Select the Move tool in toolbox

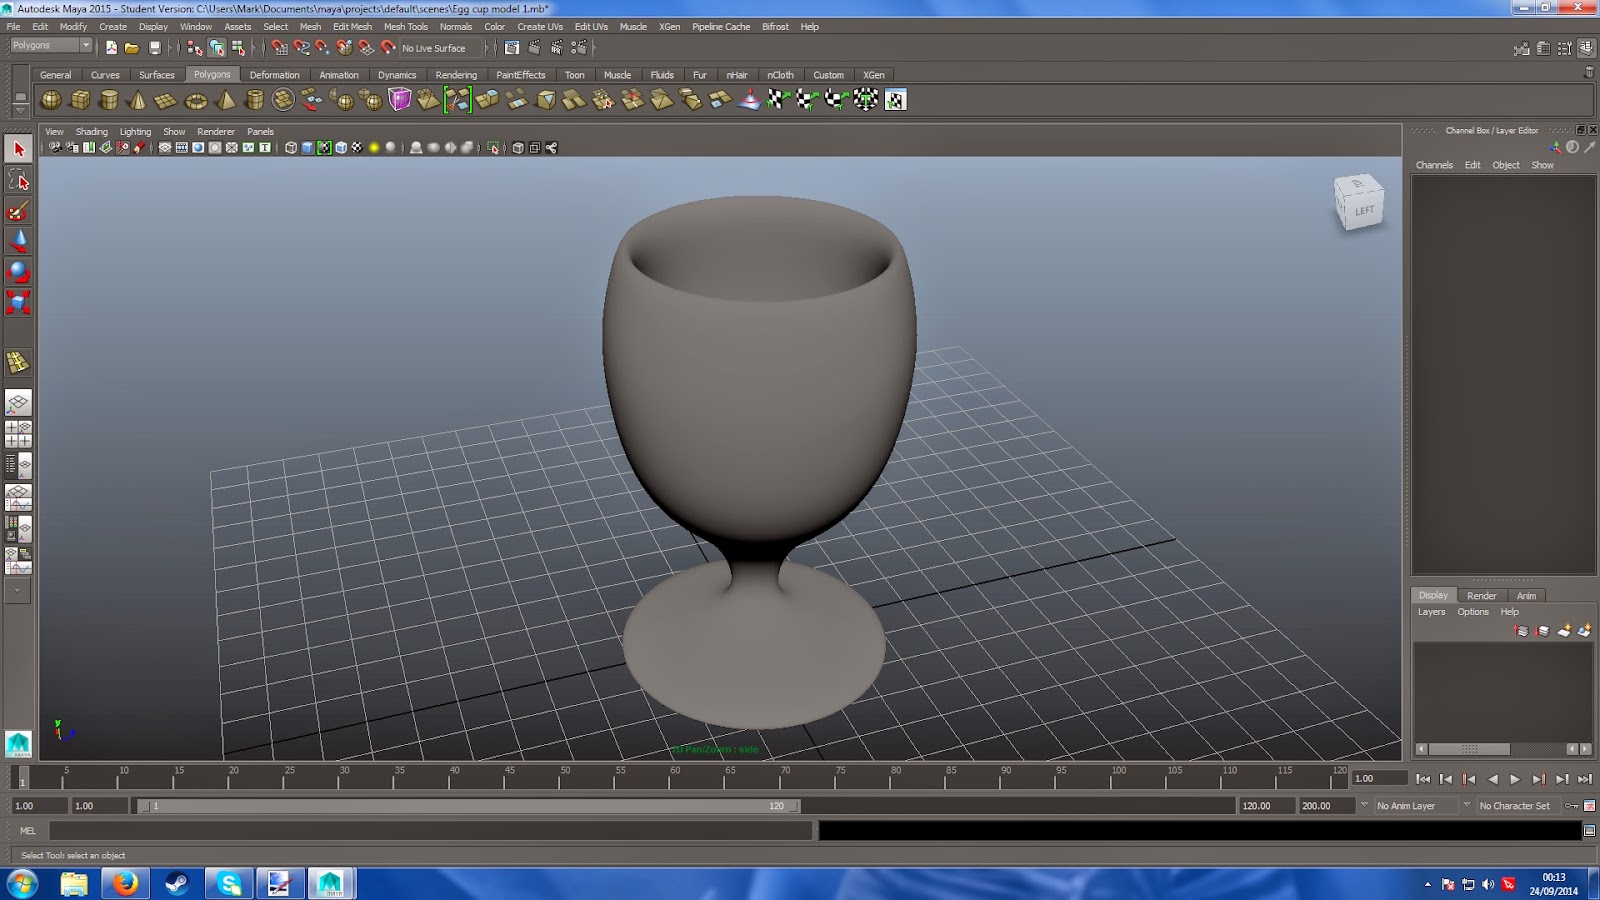point(18,241)
